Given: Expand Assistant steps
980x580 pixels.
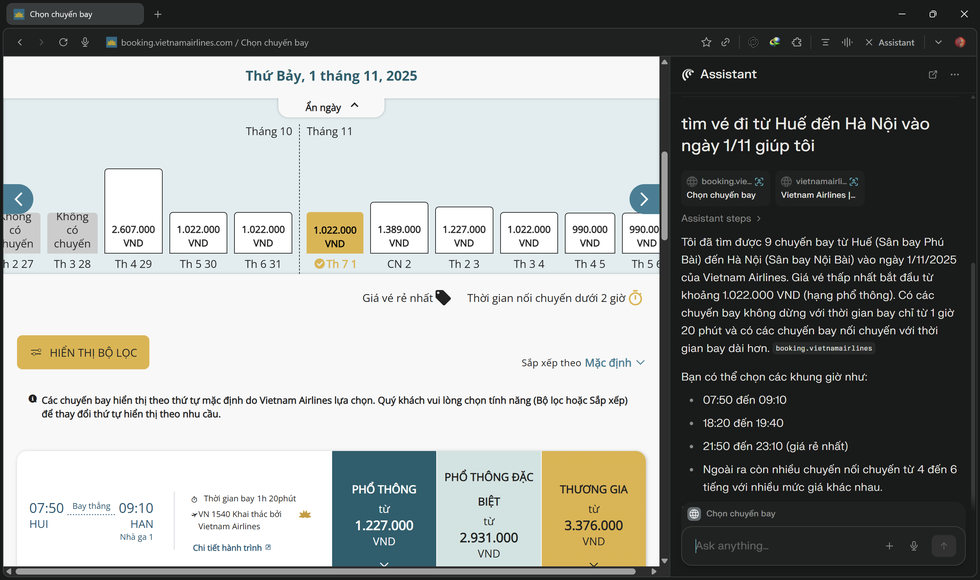Looking at the screenshot, I should (x=720, y=218).
